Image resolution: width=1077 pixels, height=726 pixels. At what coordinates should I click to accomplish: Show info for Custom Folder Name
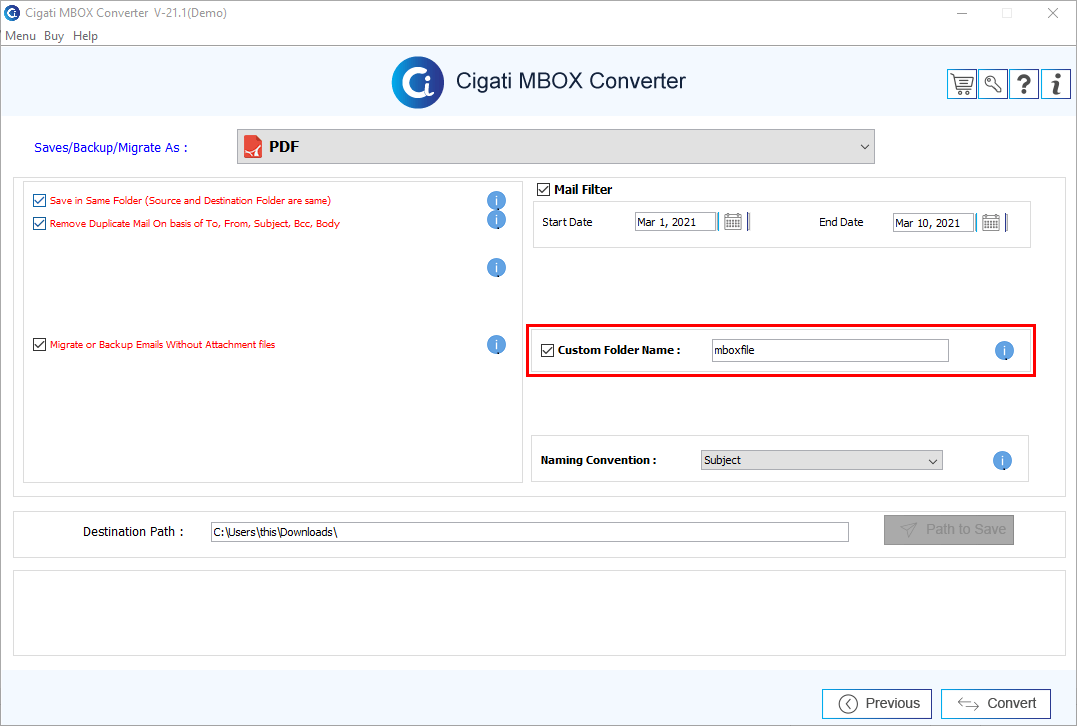(1004, 350)
